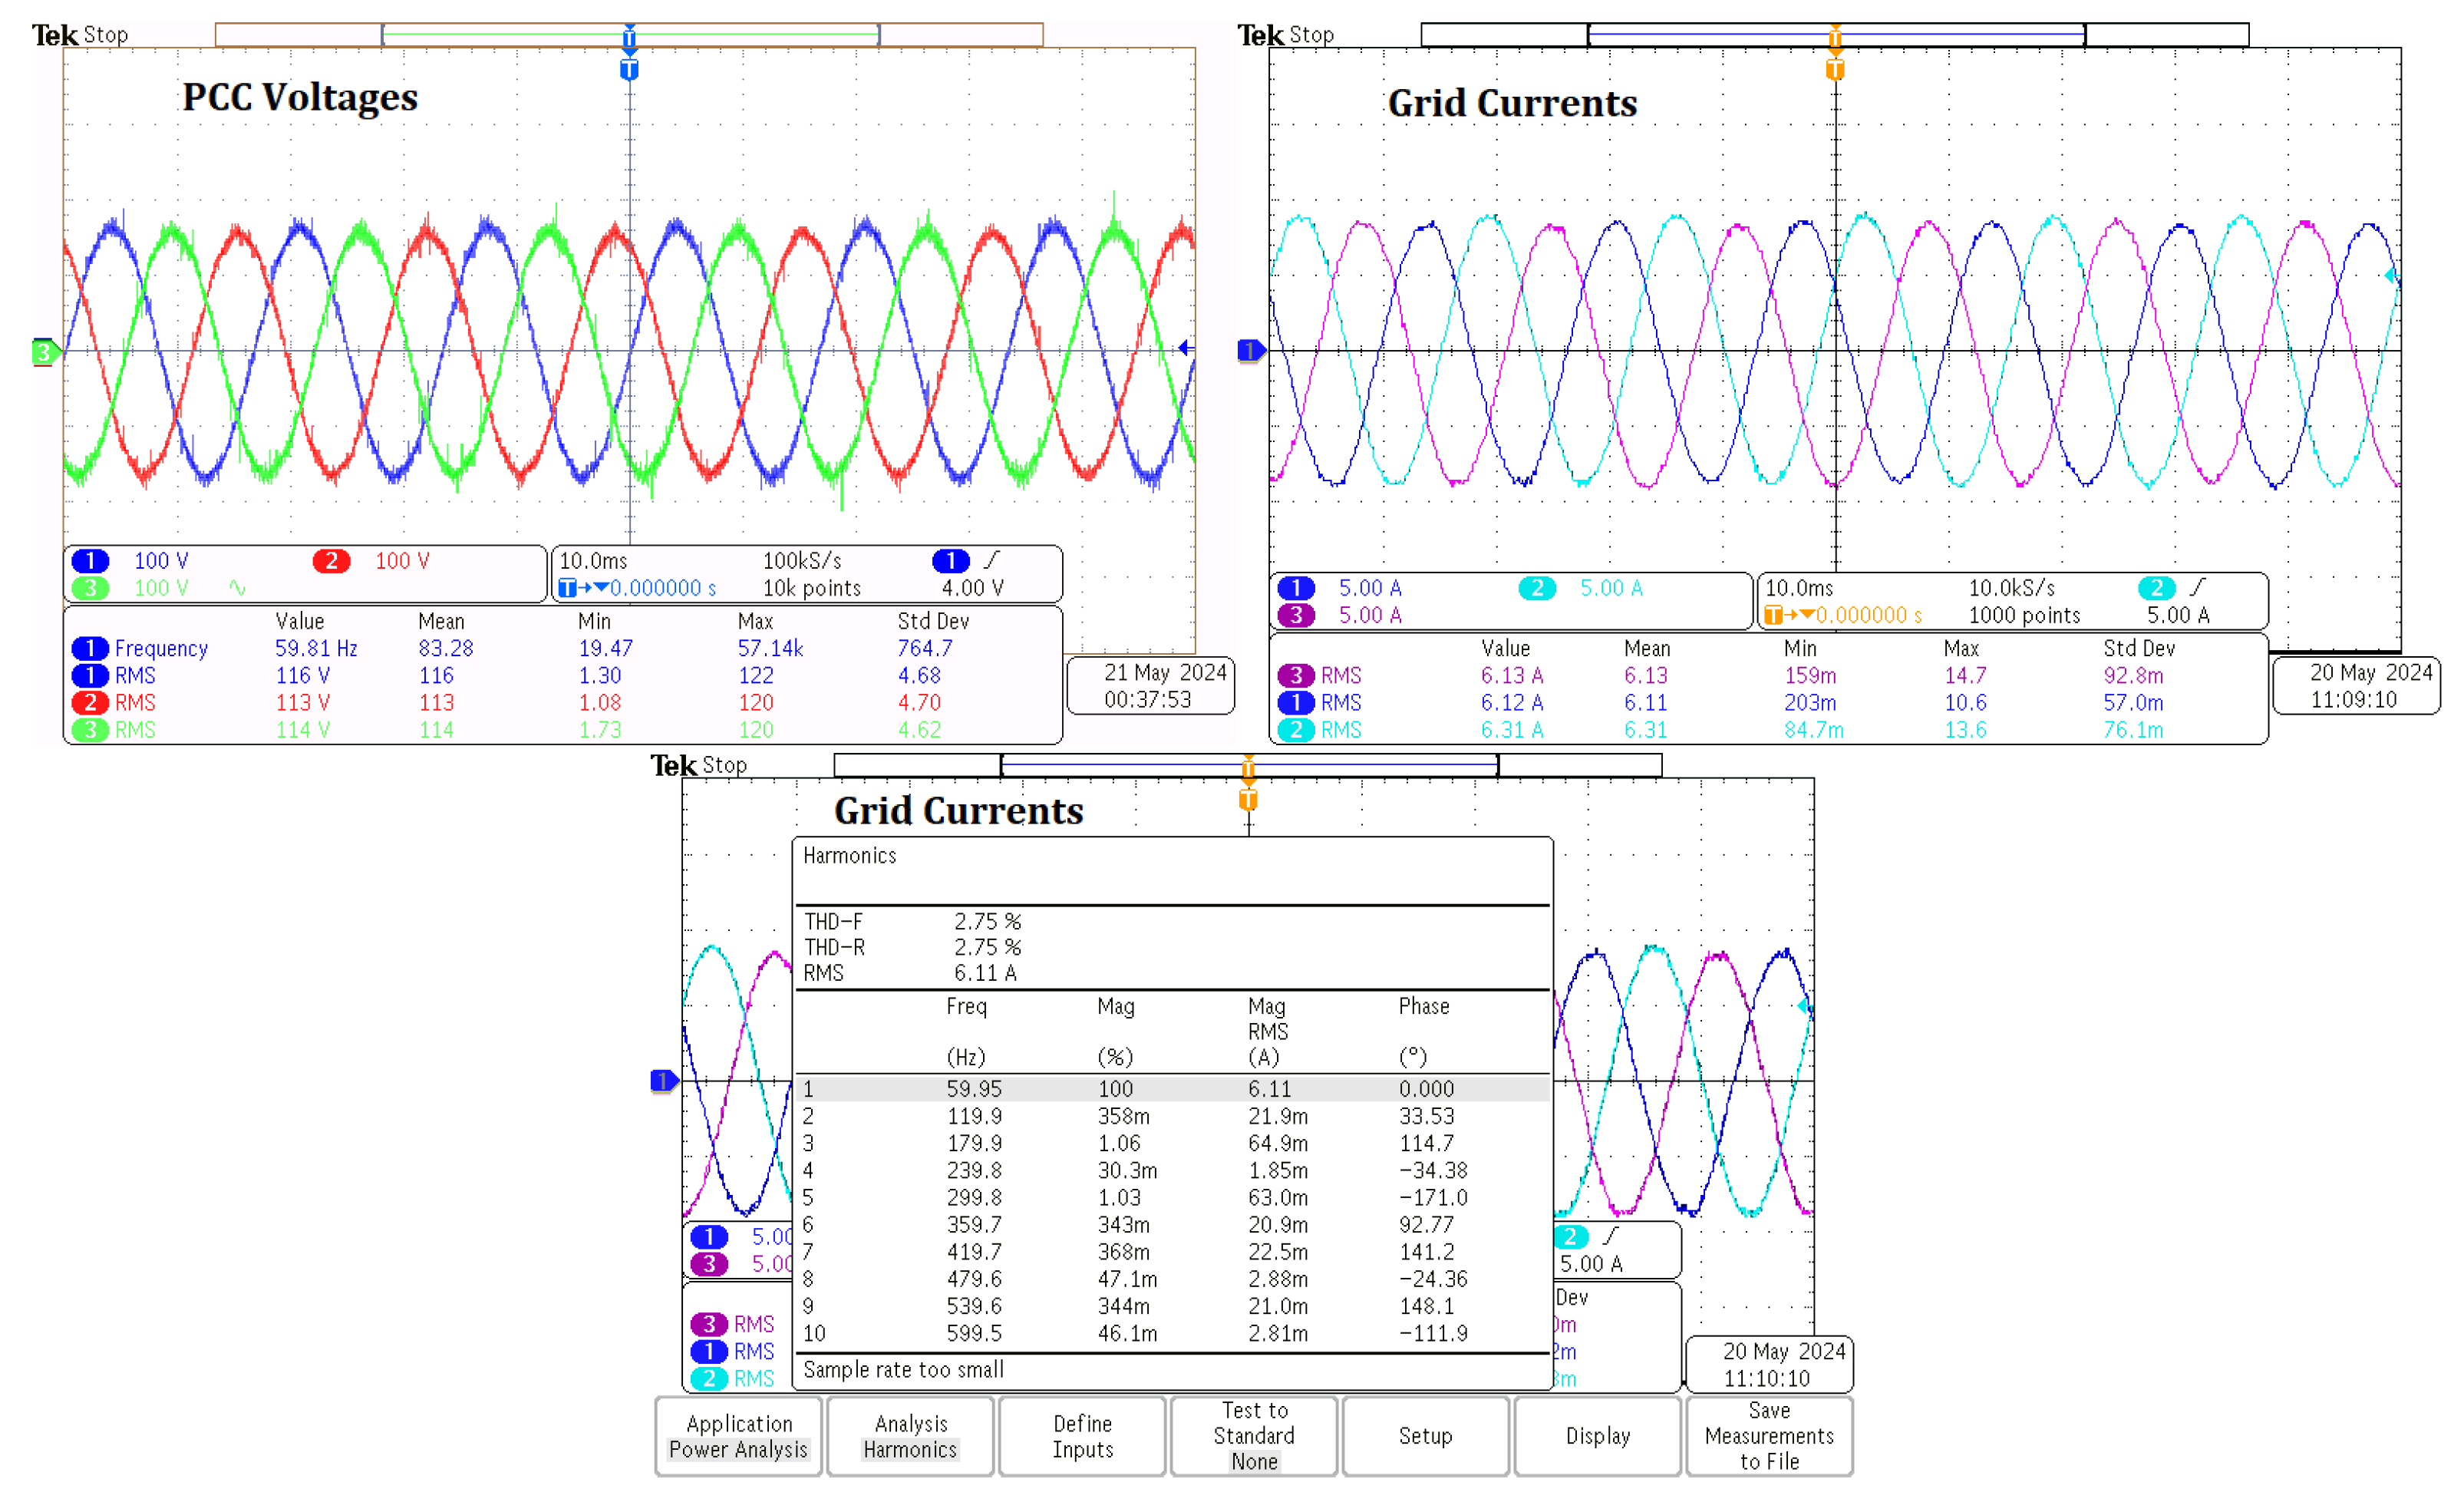Open the Test to Standard None selector

pos(1254,1436)
